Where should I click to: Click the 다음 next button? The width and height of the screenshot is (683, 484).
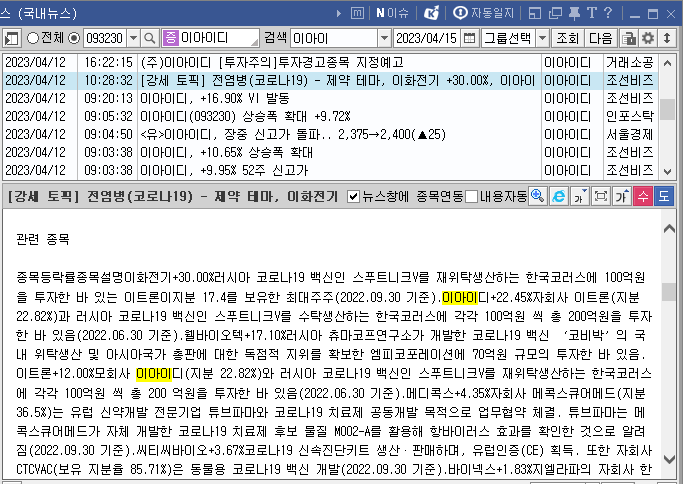coord(600,38)
